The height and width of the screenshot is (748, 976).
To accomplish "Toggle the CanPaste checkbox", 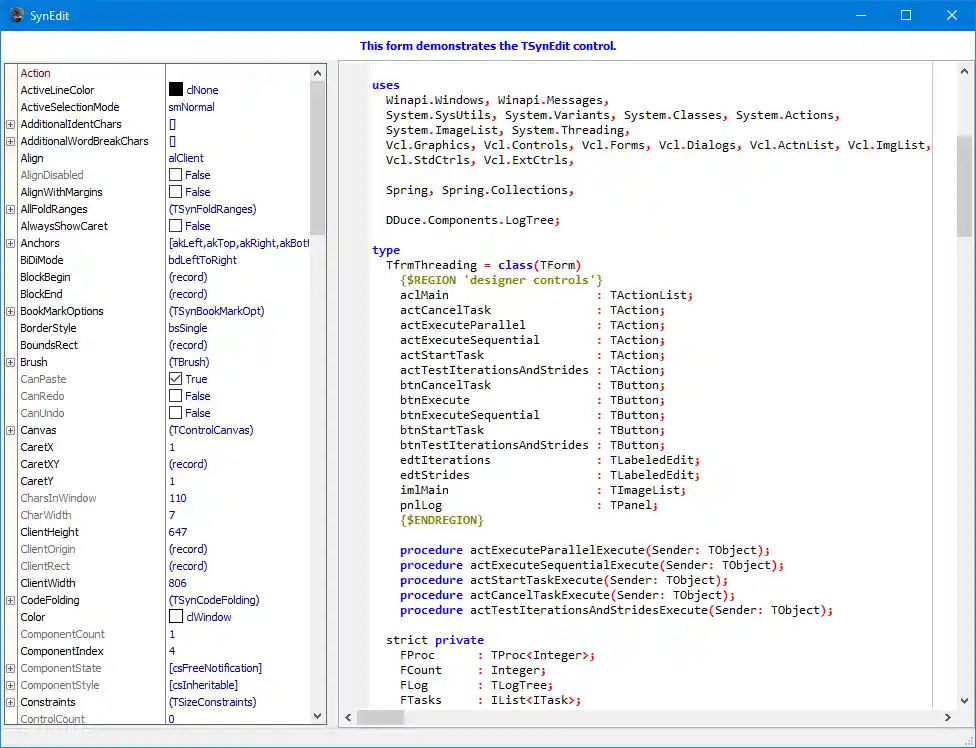I will click(175, 379).
